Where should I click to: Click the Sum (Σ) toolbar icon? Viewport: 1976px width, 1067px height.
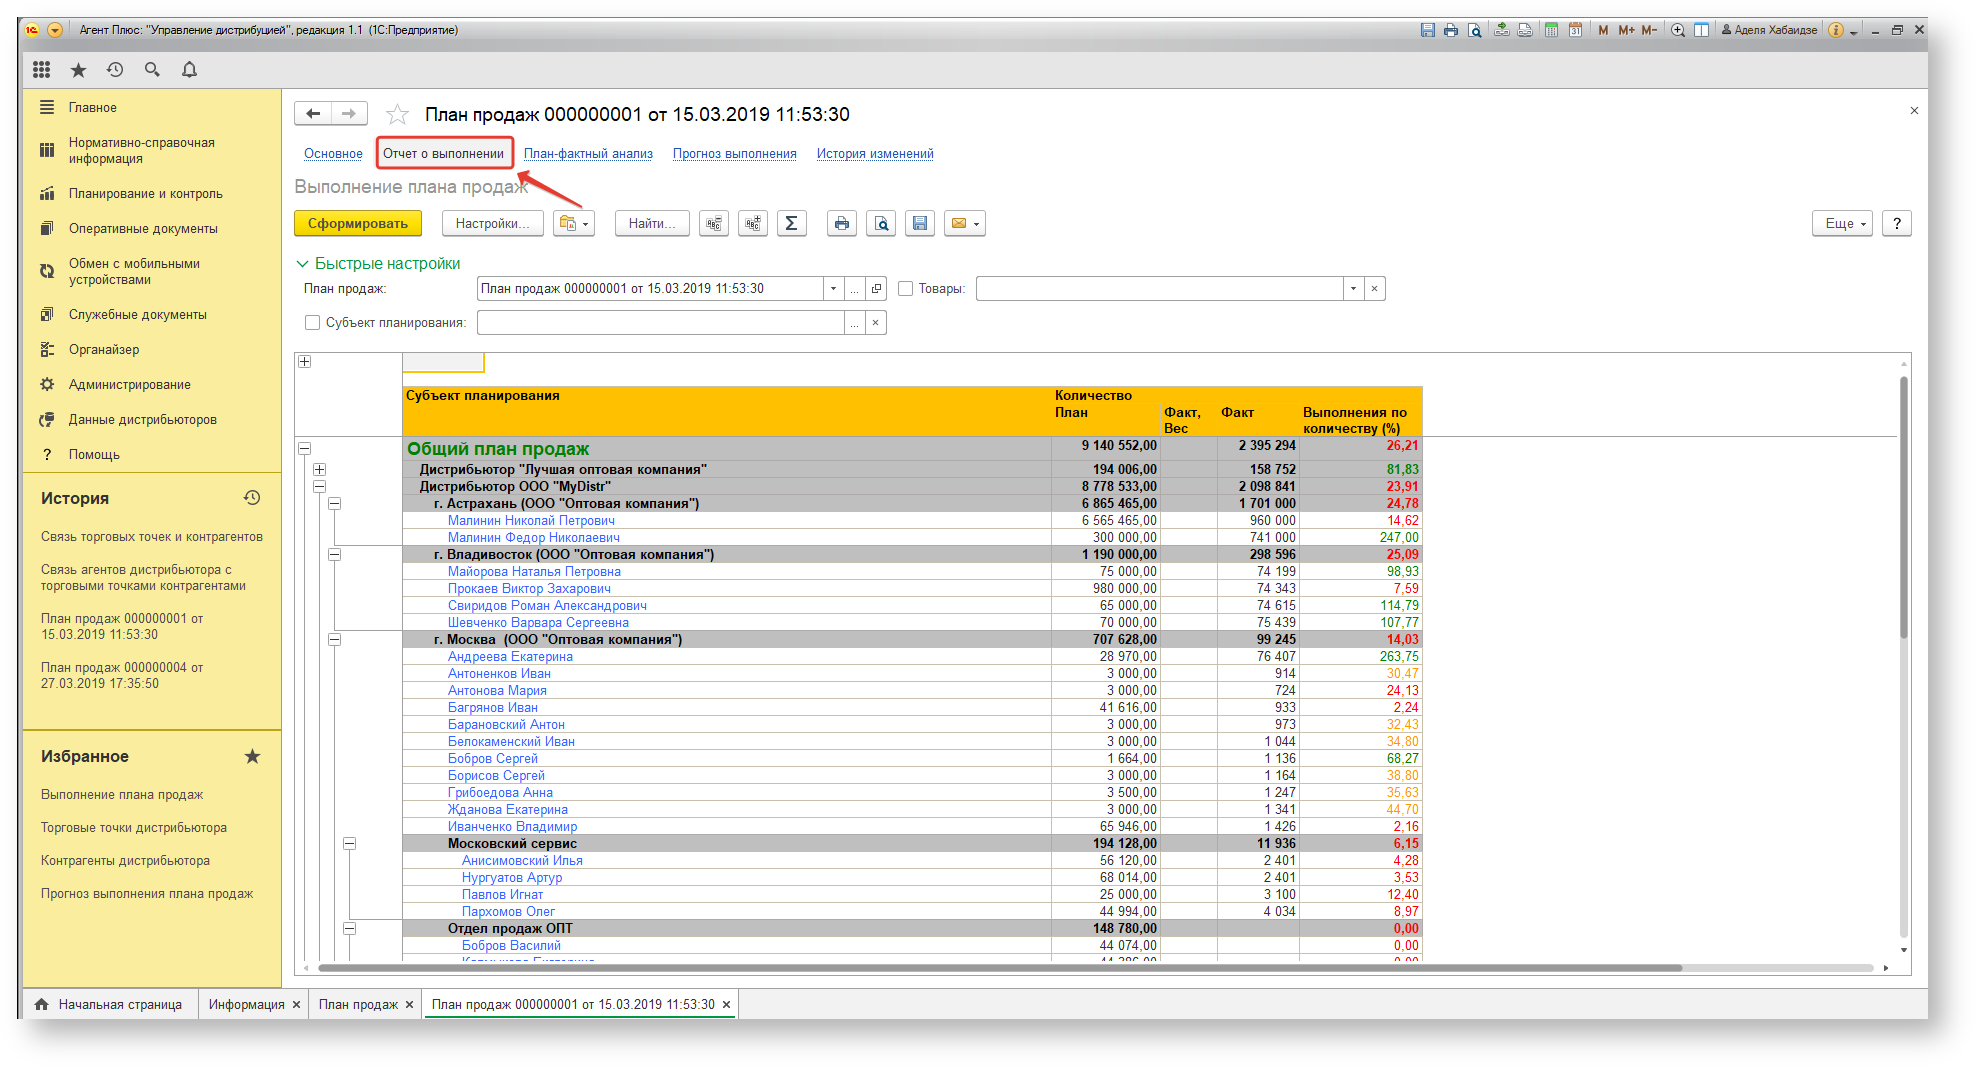click(791, 223)
